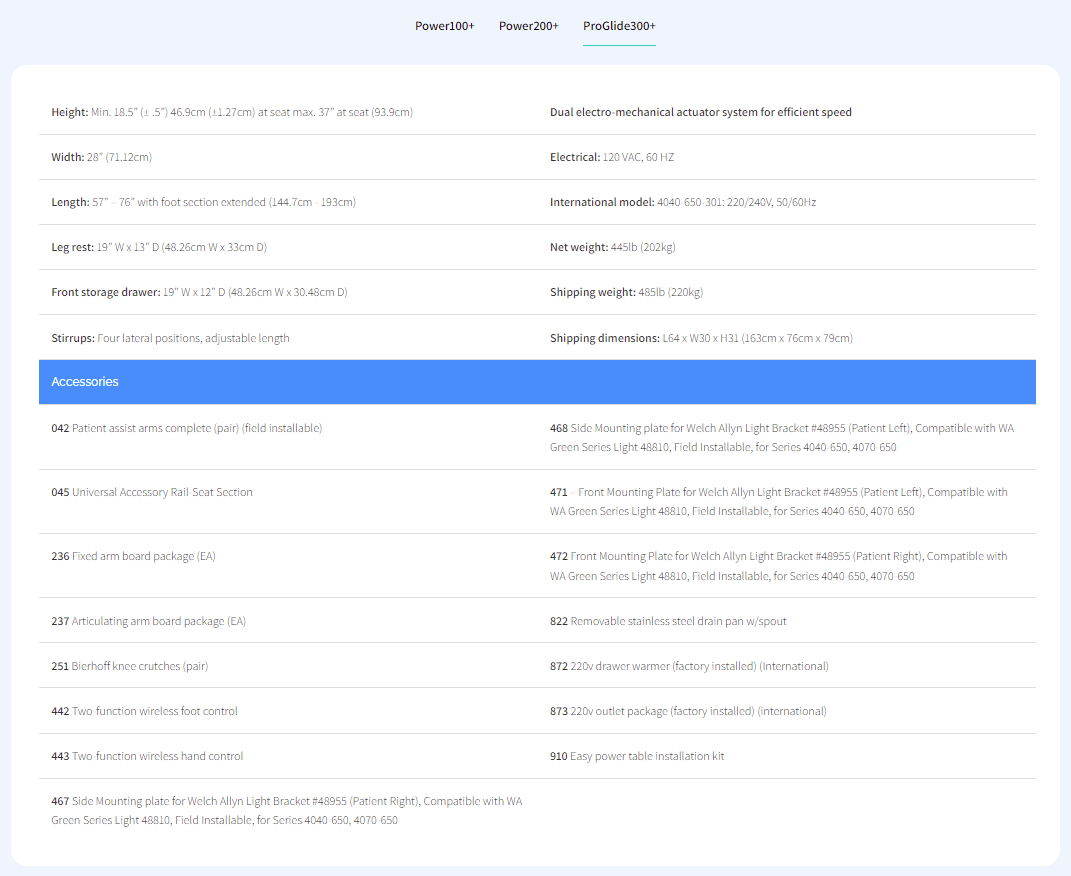Select 236 Fixed arm board package
The width and height of the screenshot is (1071, 876).
(x=133, y=556)
